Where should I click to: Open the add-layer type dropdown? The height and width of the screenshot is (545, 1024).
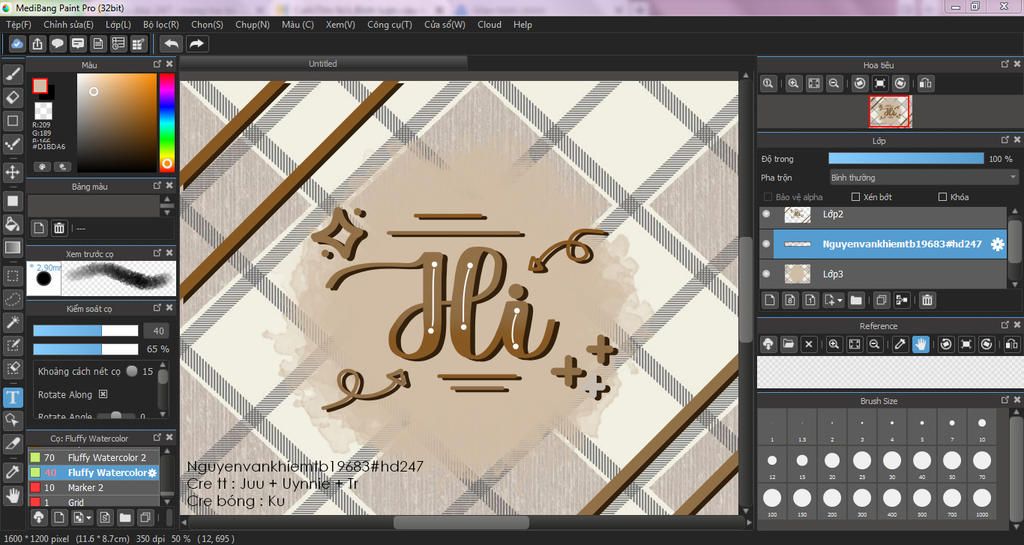pyautogui.click(x=834, y=300)
